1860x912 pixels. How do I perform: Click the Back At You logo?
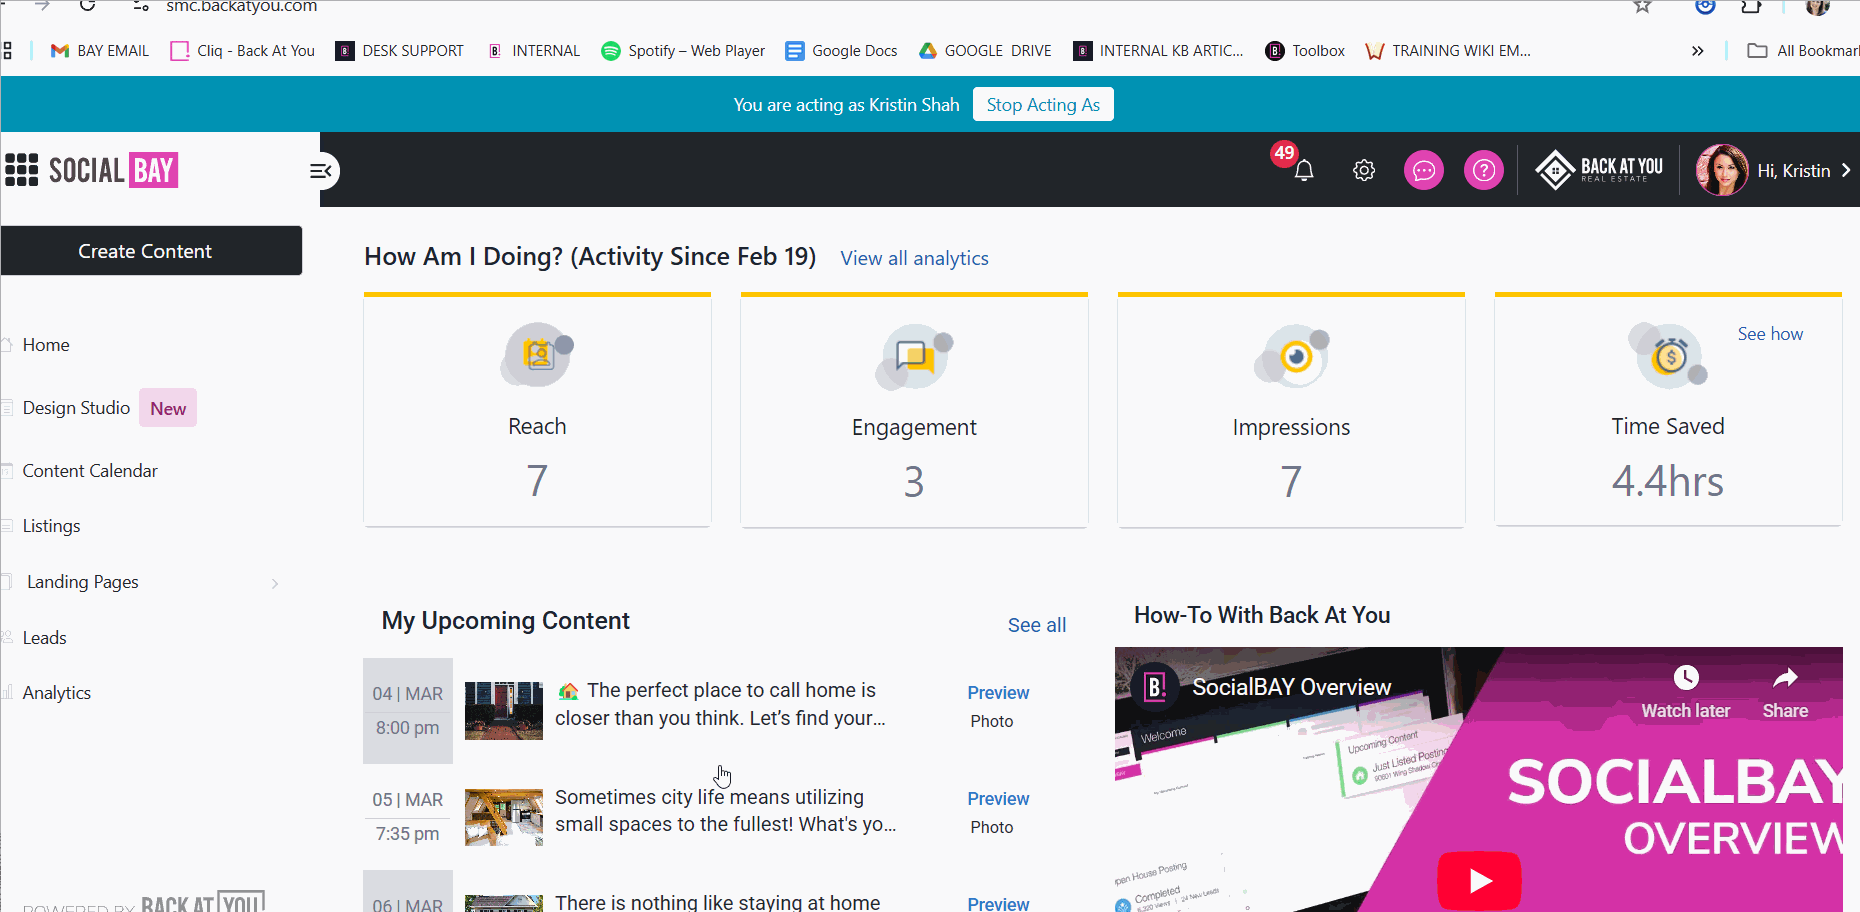click(1599, 170)
